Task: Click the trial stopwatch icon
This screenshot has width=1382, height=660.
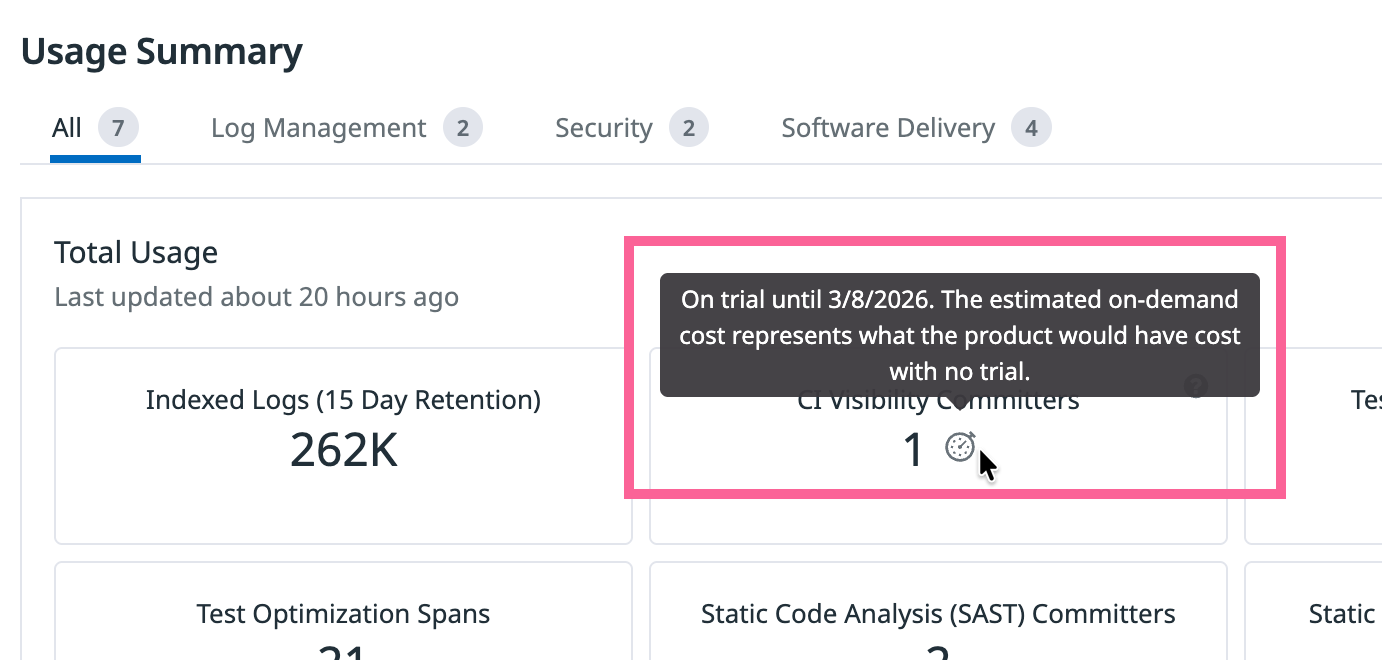Action: click(960, 447)
